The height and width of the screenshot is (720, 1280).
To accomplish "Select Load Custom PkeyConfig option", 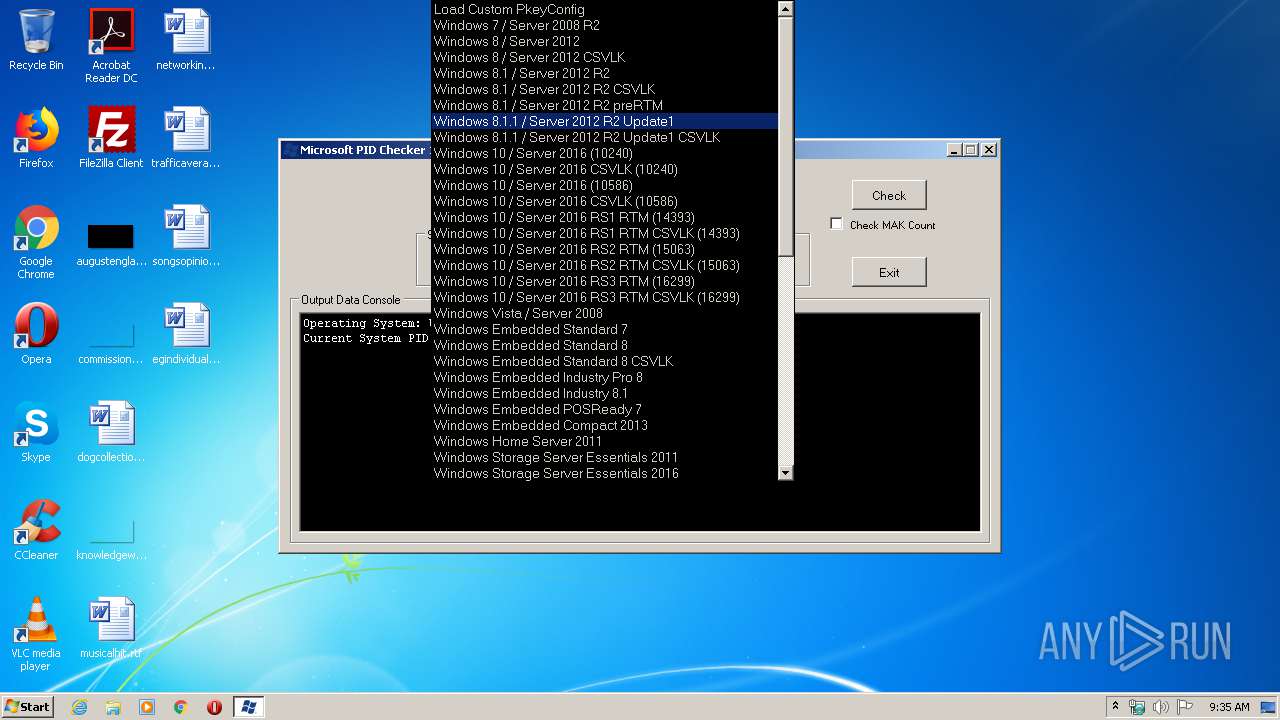I will click(x=604, y=9).
